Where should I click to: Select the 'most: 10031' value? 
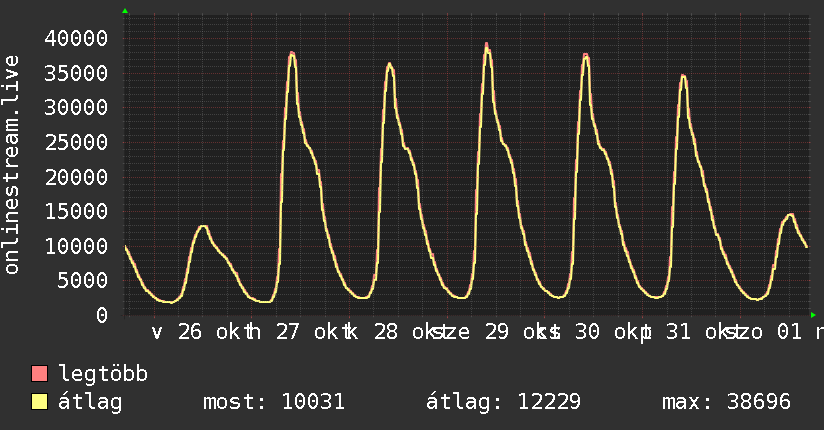tap(274, 402)
